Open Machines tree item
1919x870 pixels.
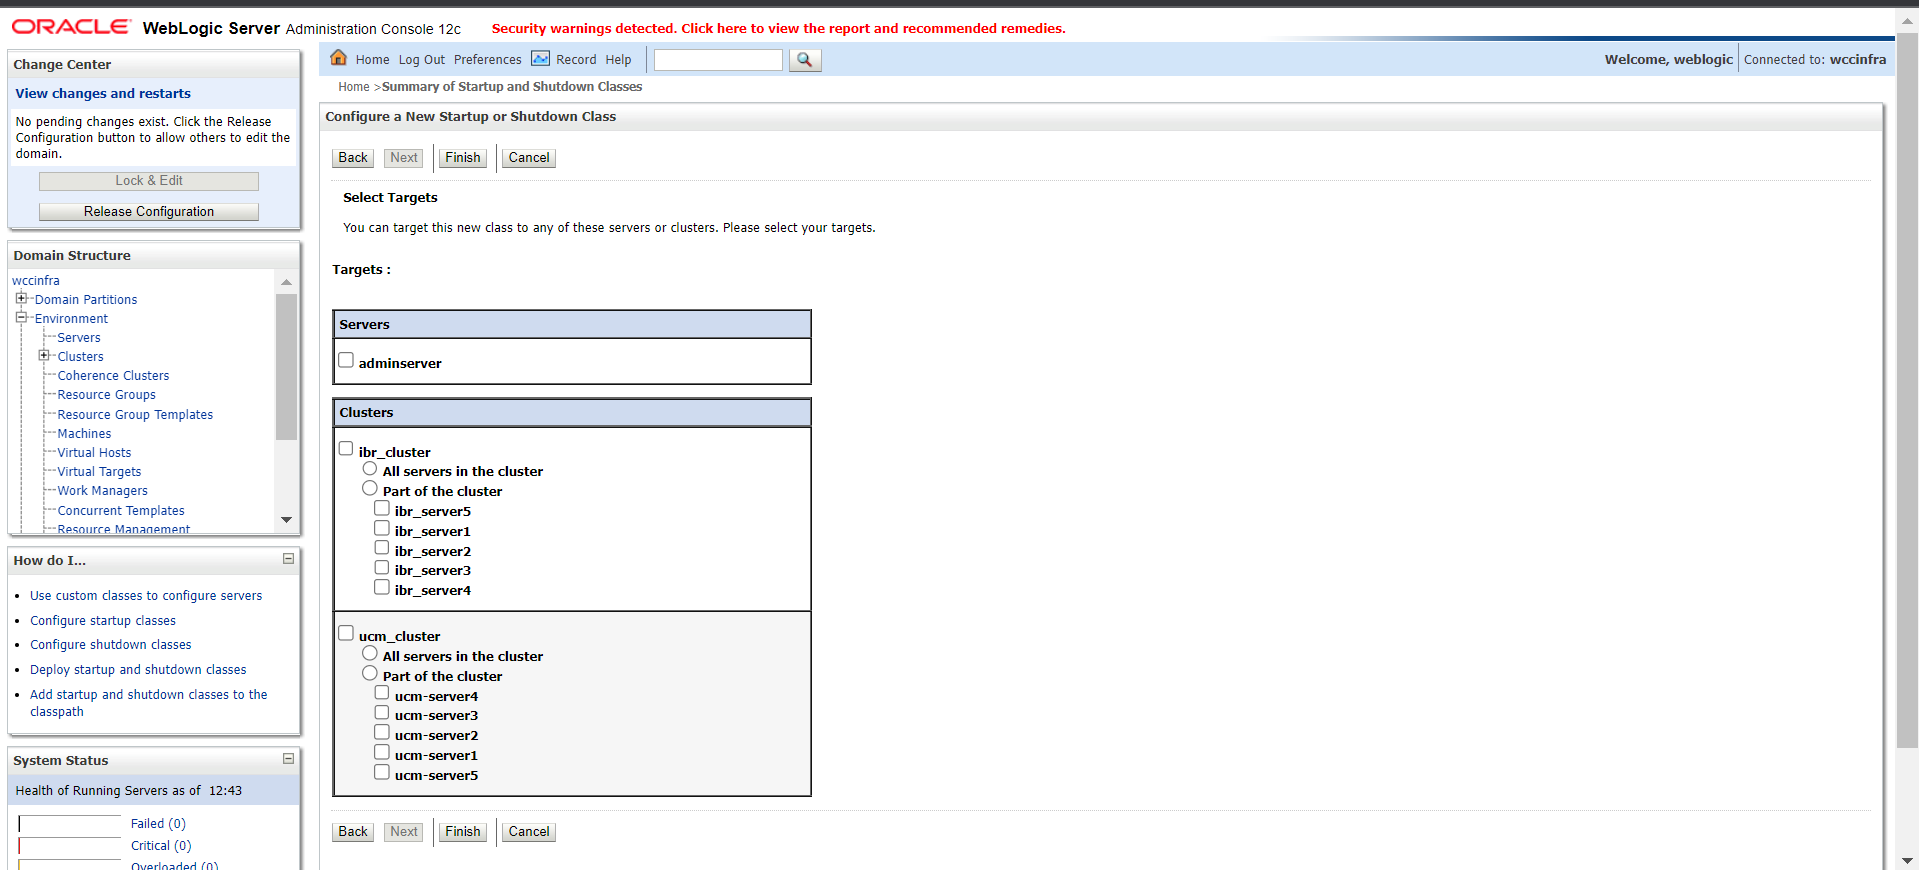point(84,434)
